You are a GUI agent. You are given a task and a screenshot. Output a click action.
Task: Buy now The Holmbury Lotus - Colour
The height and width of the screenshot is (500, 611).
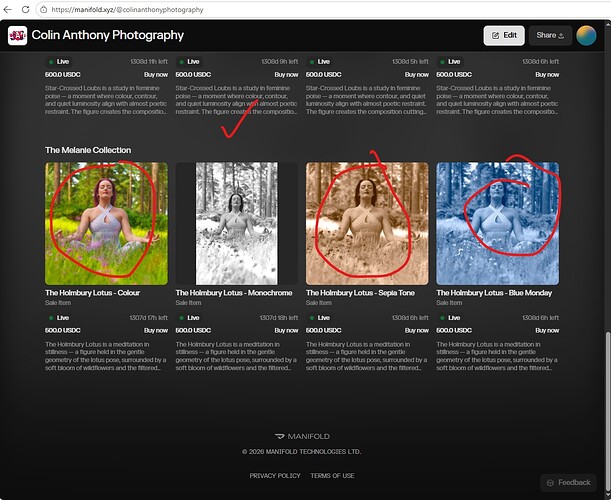point(156,330)
